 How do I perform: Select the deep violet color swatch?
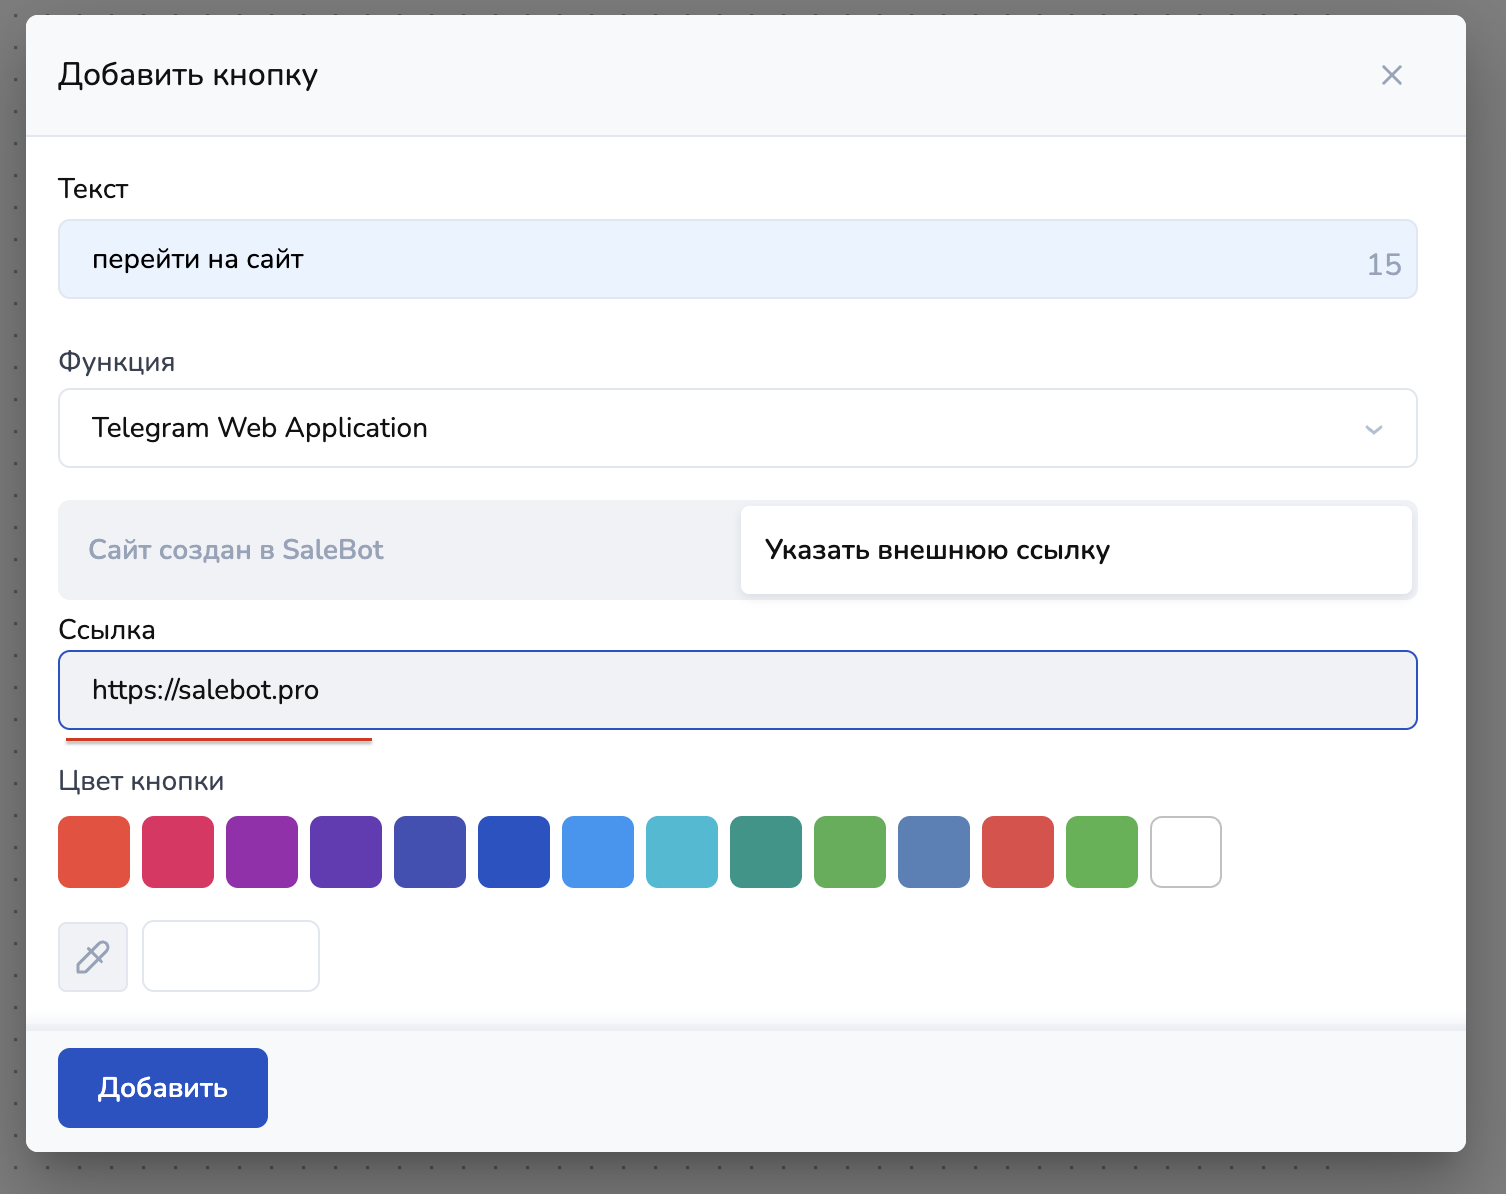coord(346,852)
